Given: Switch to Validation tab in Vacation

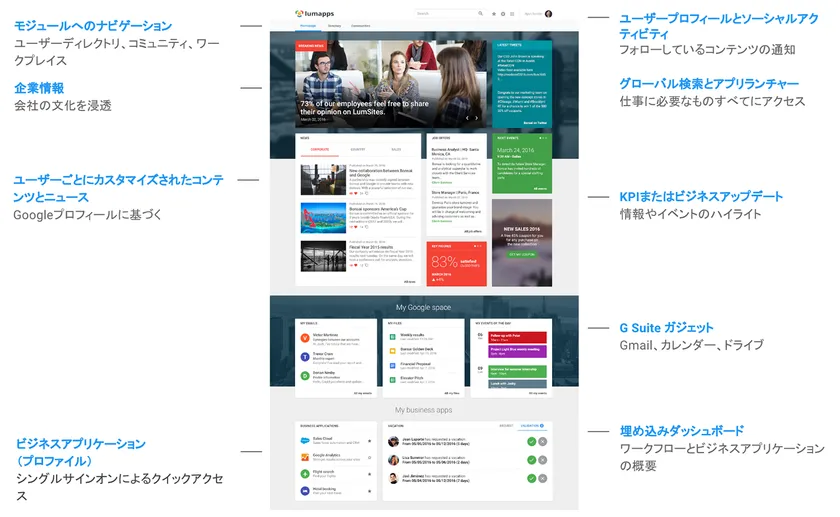Looking at the screenshot, I should coord(532,426).
